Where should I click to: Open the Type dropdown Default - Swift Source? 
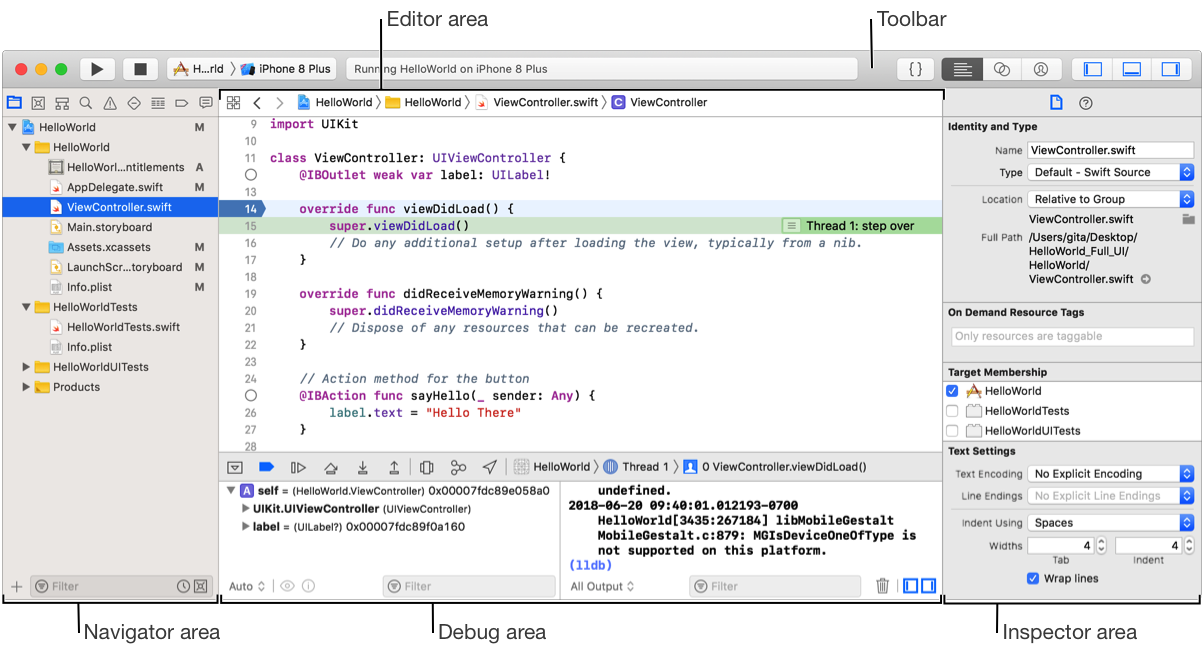tap(1111, 172)
